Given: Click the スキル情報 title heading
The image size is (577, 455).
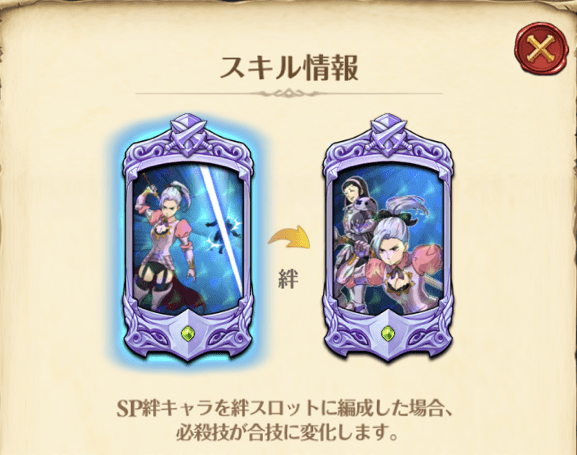Looking at the screenshot, I should click(x=289, y=69).
